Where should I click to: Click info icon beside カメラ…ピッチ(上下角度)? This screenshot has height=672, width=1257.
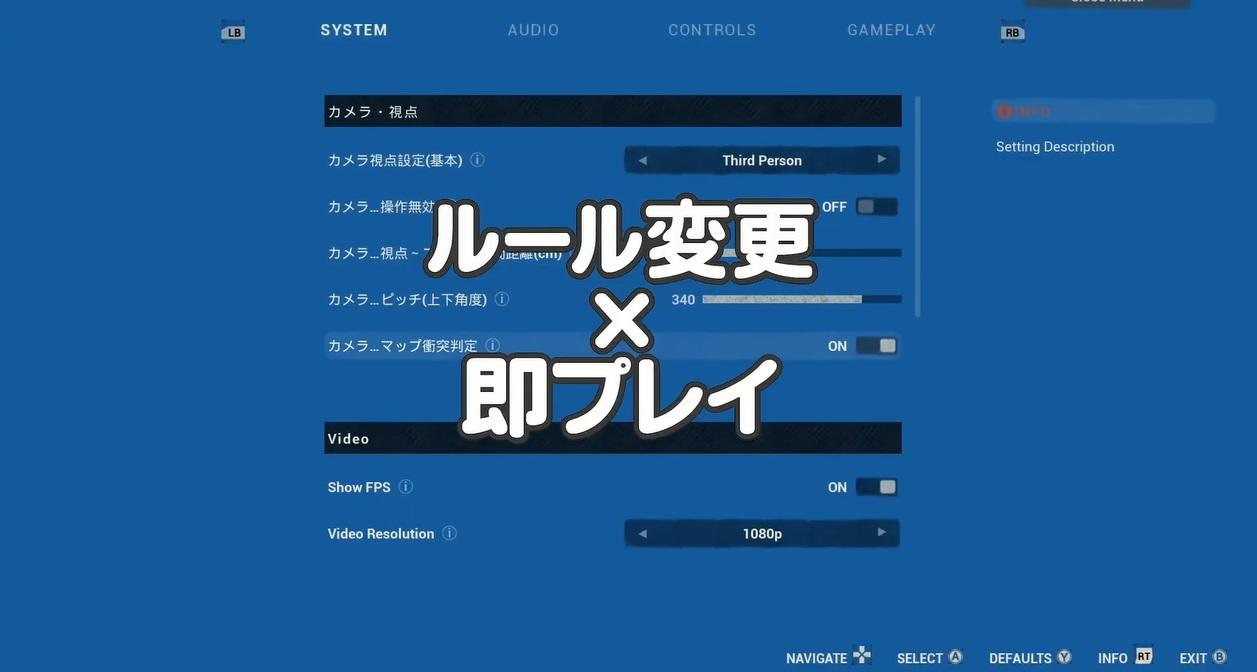coord(502,299)
